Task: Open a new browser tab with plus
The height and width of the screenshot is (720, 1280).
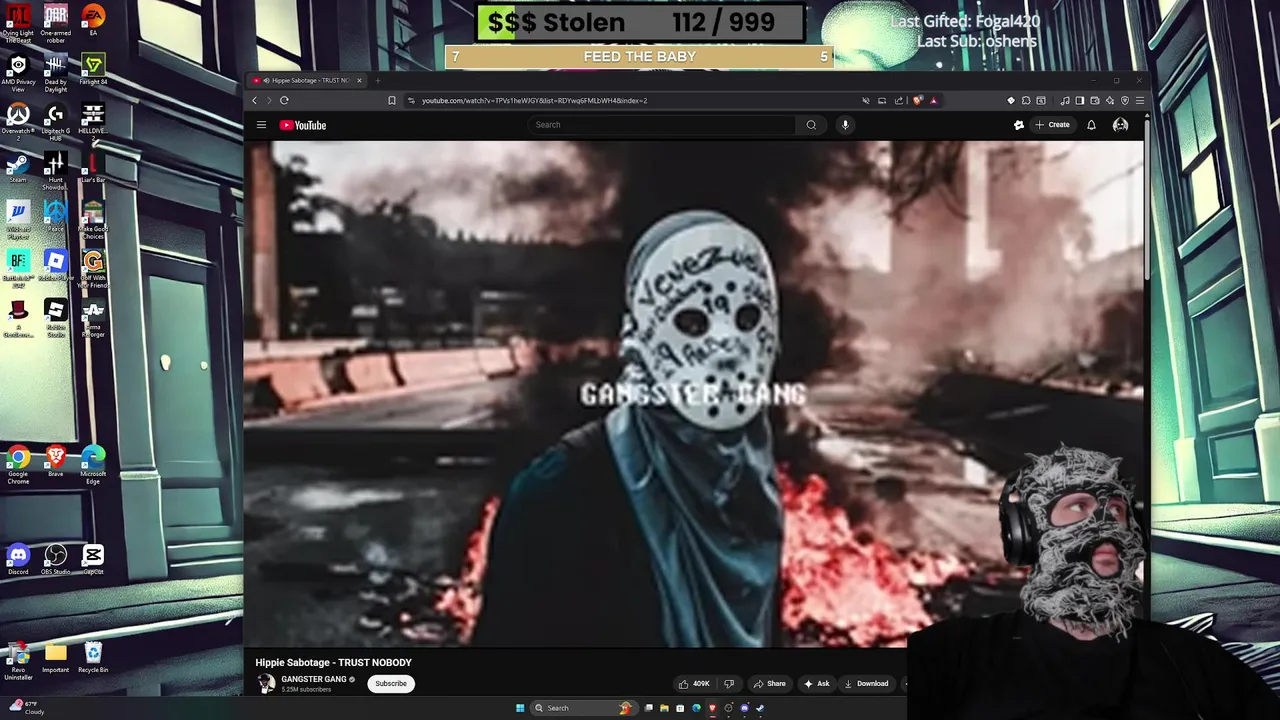Action: pyautogui.click(x=377, y=80)
